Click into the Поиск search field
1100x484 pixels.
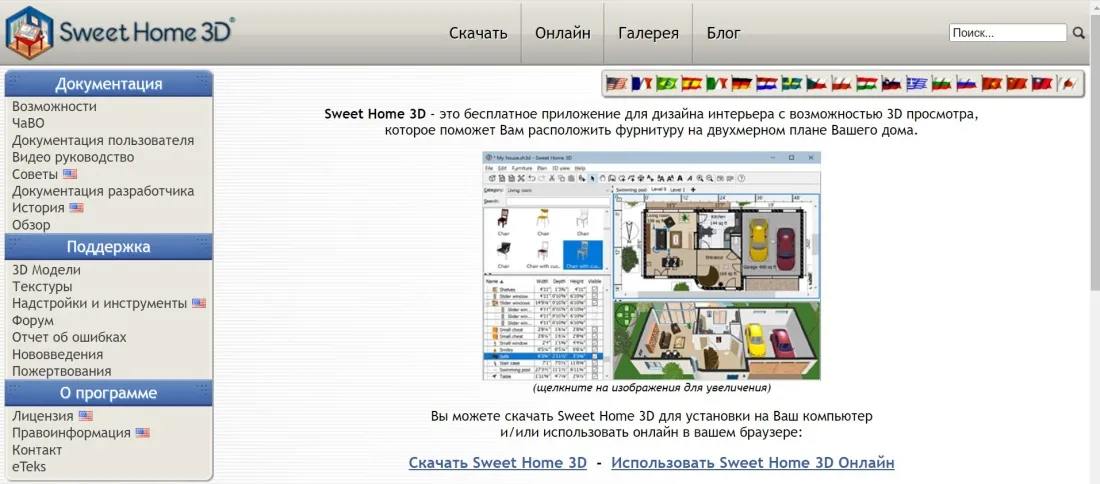point(1008,32)
